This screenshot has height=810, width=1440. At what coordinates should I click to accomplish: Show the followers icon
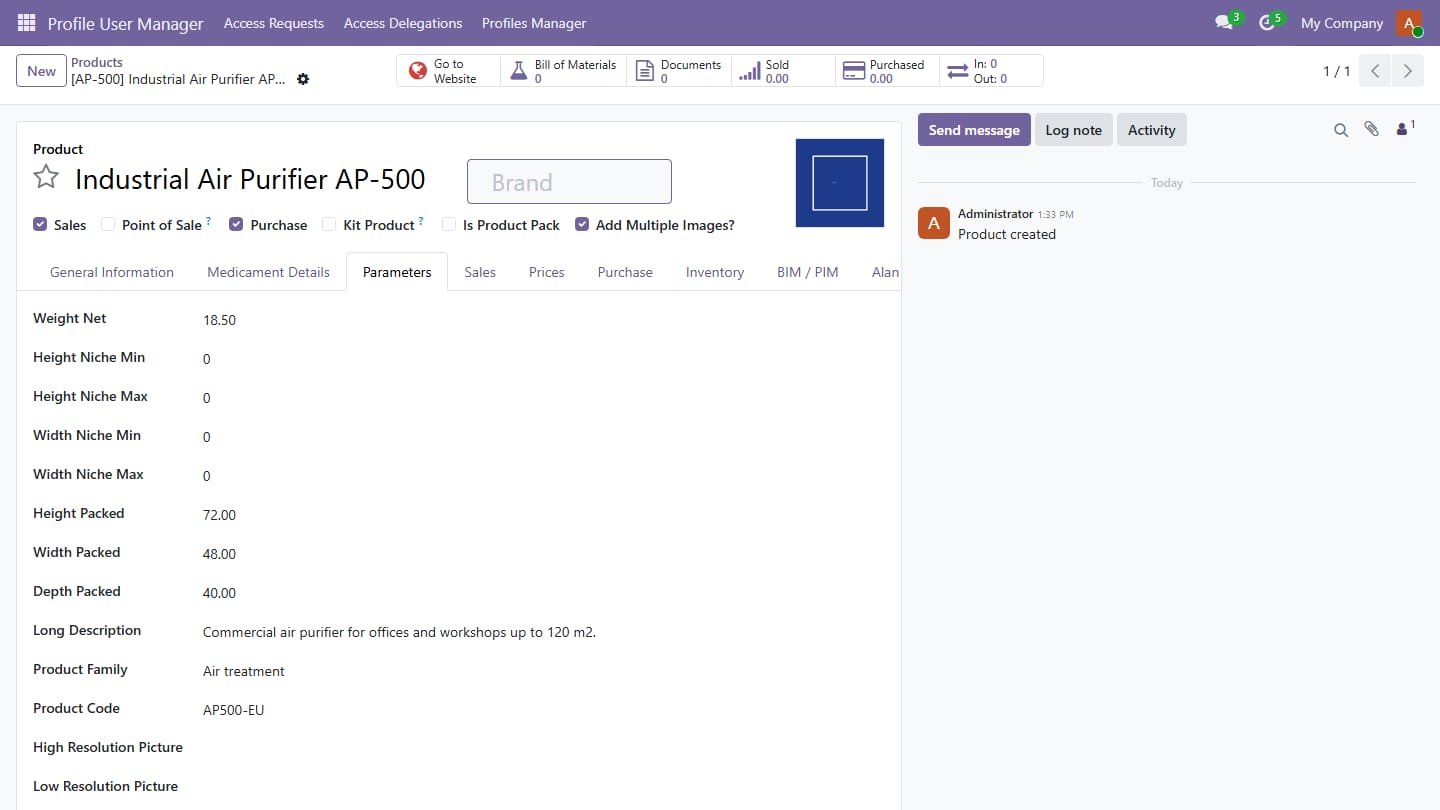point(1405,128)
